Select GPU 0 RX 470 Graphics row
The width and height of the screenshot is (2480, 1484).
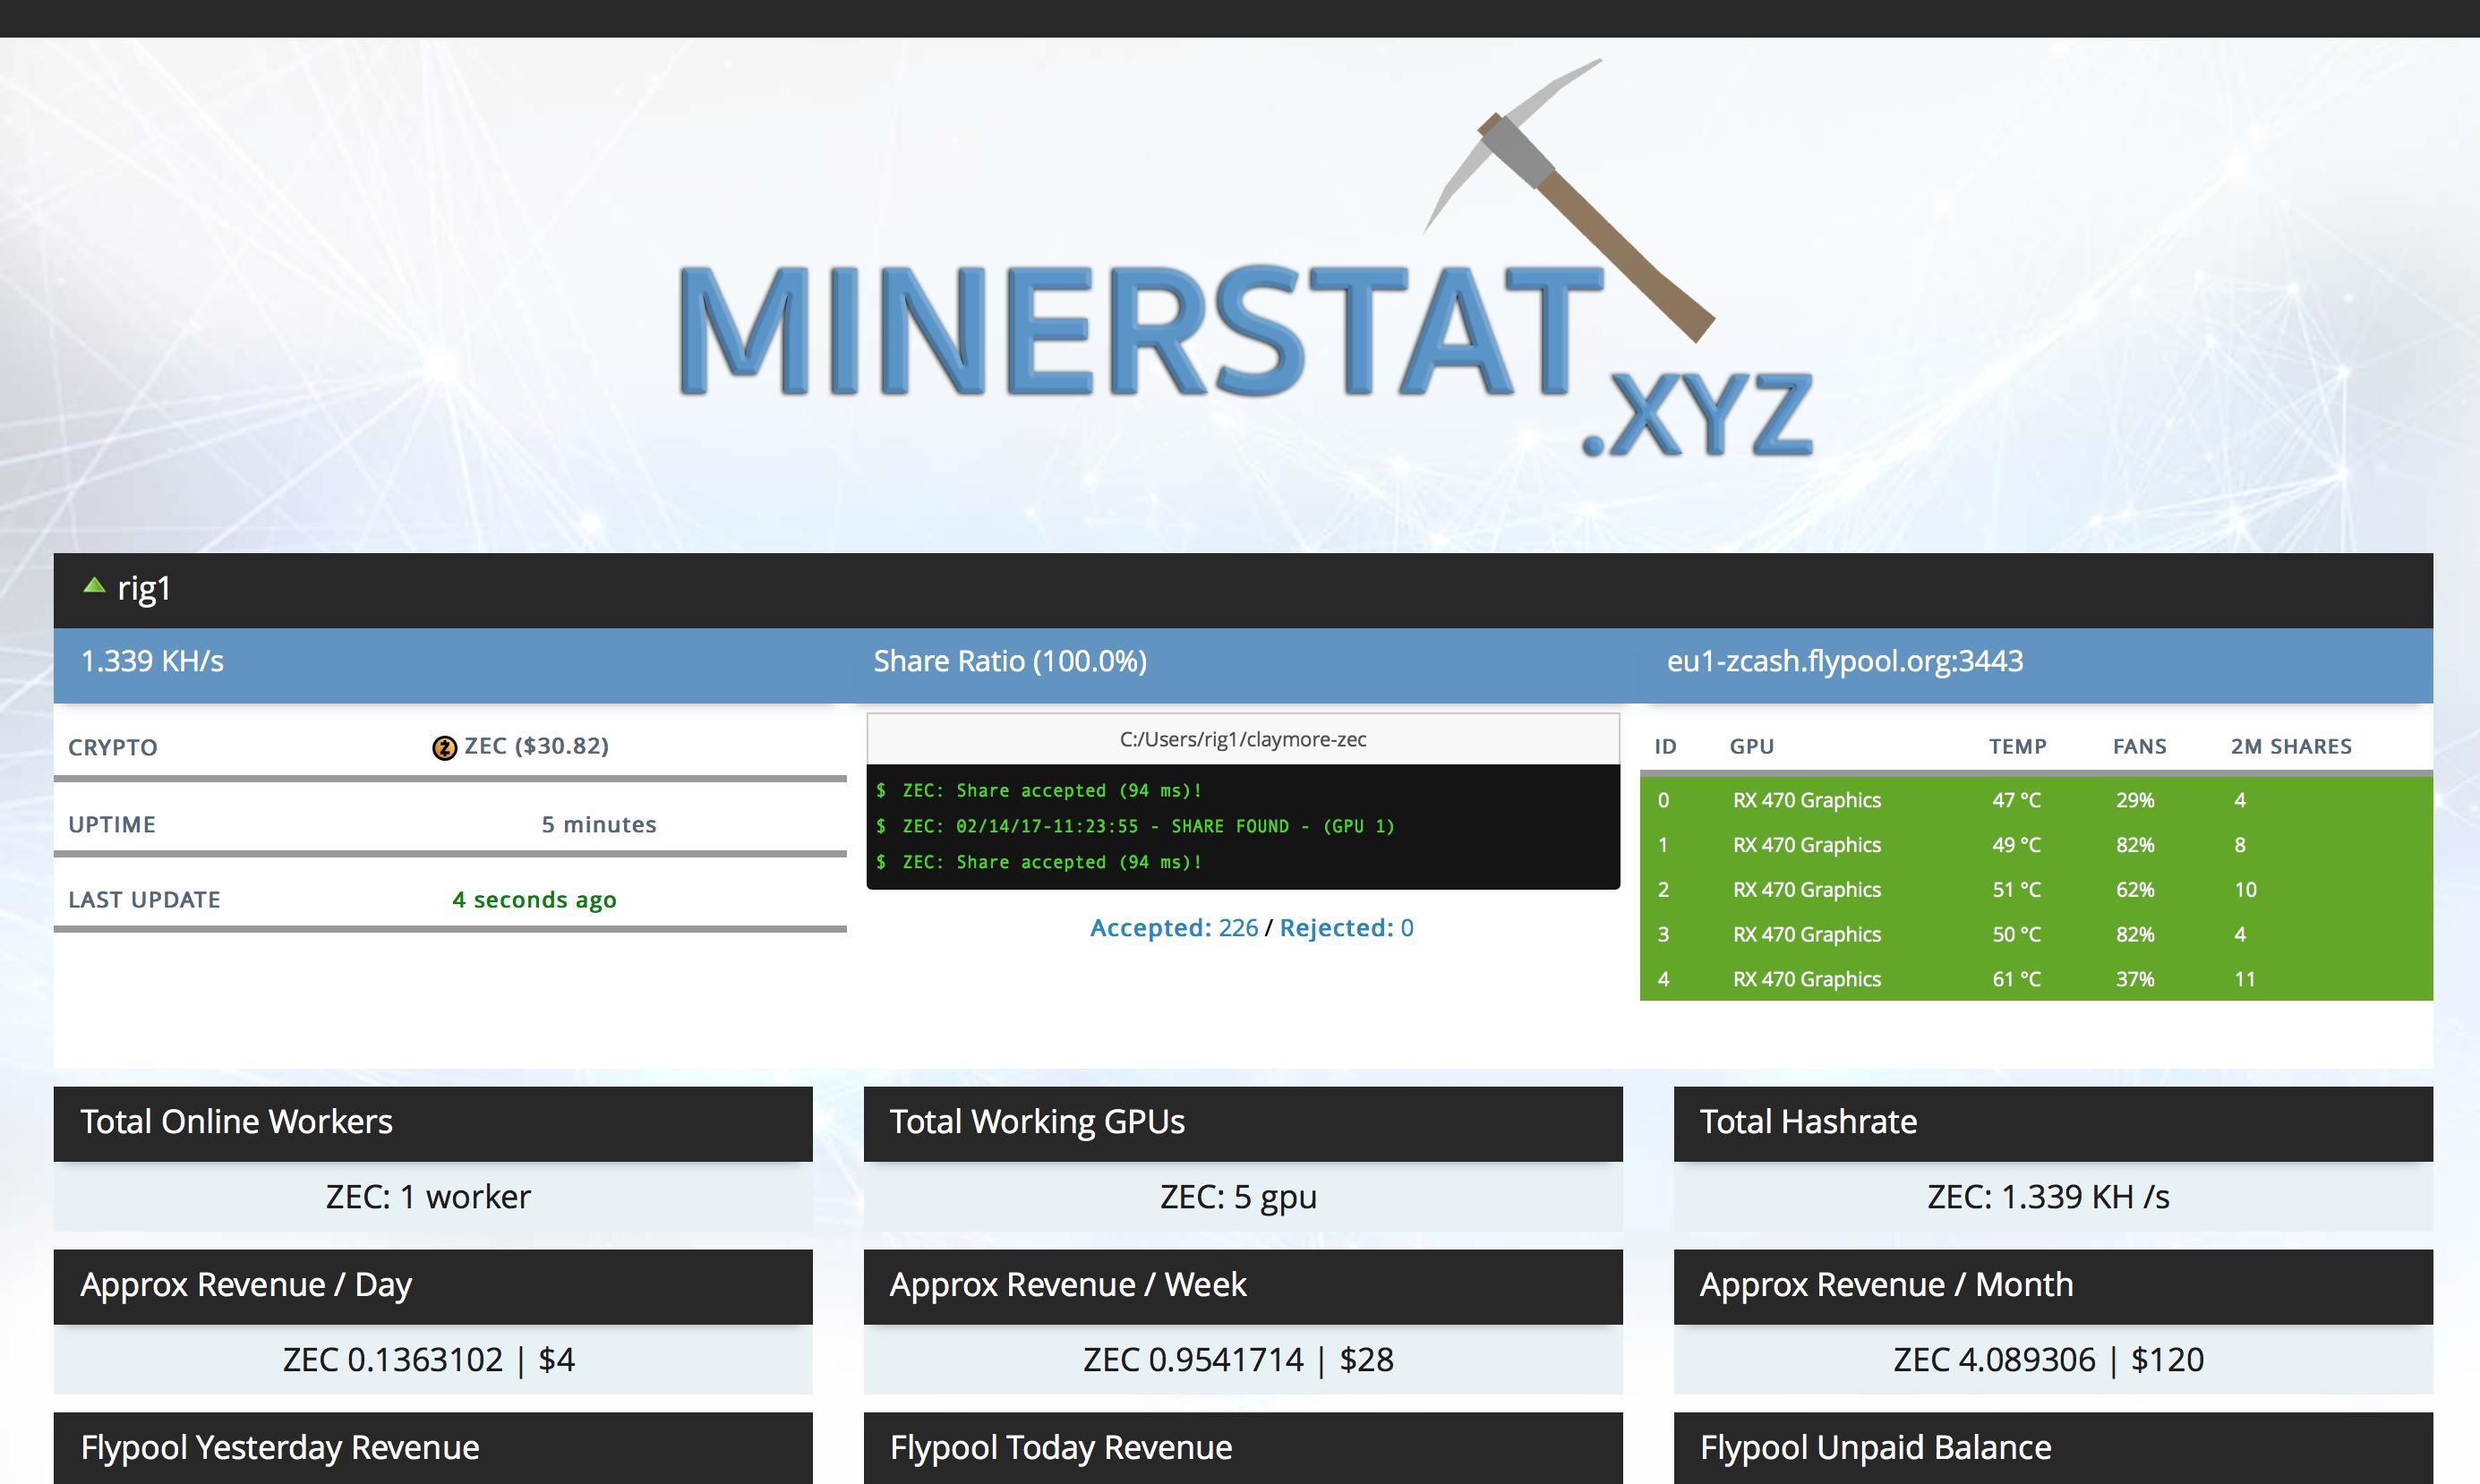2036,800
